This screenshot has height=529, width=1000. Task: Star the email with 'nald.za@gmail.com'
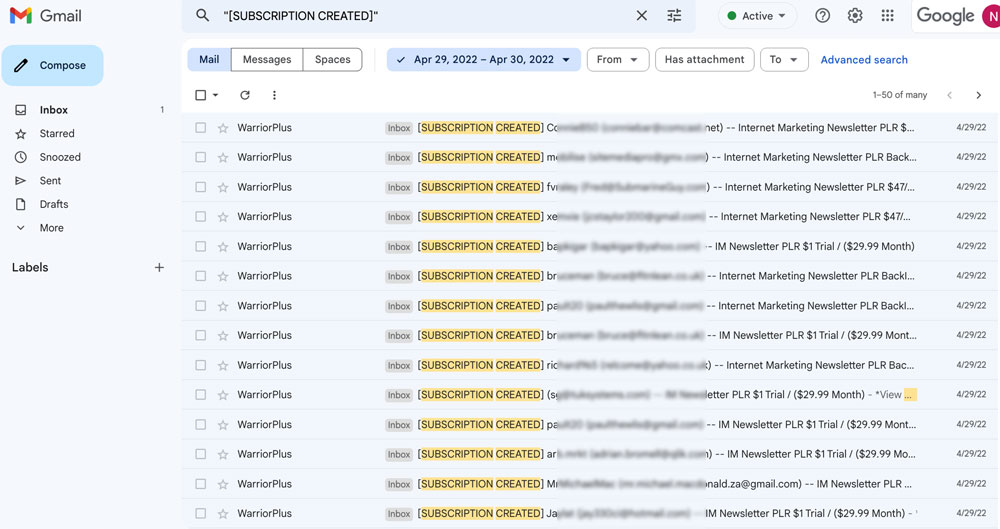[223, 484]
